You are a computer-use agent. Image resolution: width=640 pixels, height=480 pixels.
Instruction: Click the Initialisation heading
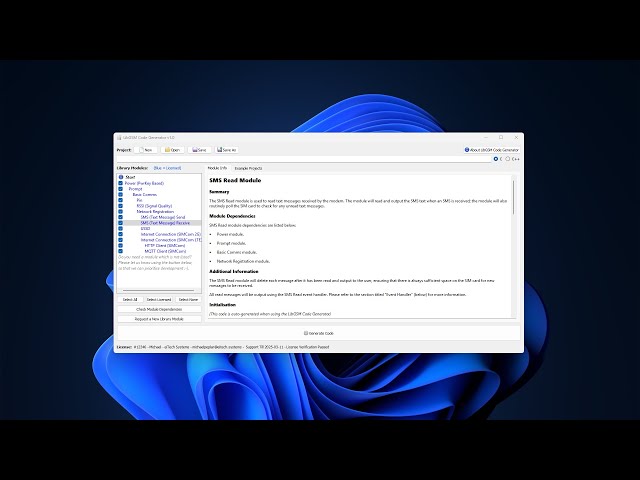pyautogui.click(x=222, y=305)
